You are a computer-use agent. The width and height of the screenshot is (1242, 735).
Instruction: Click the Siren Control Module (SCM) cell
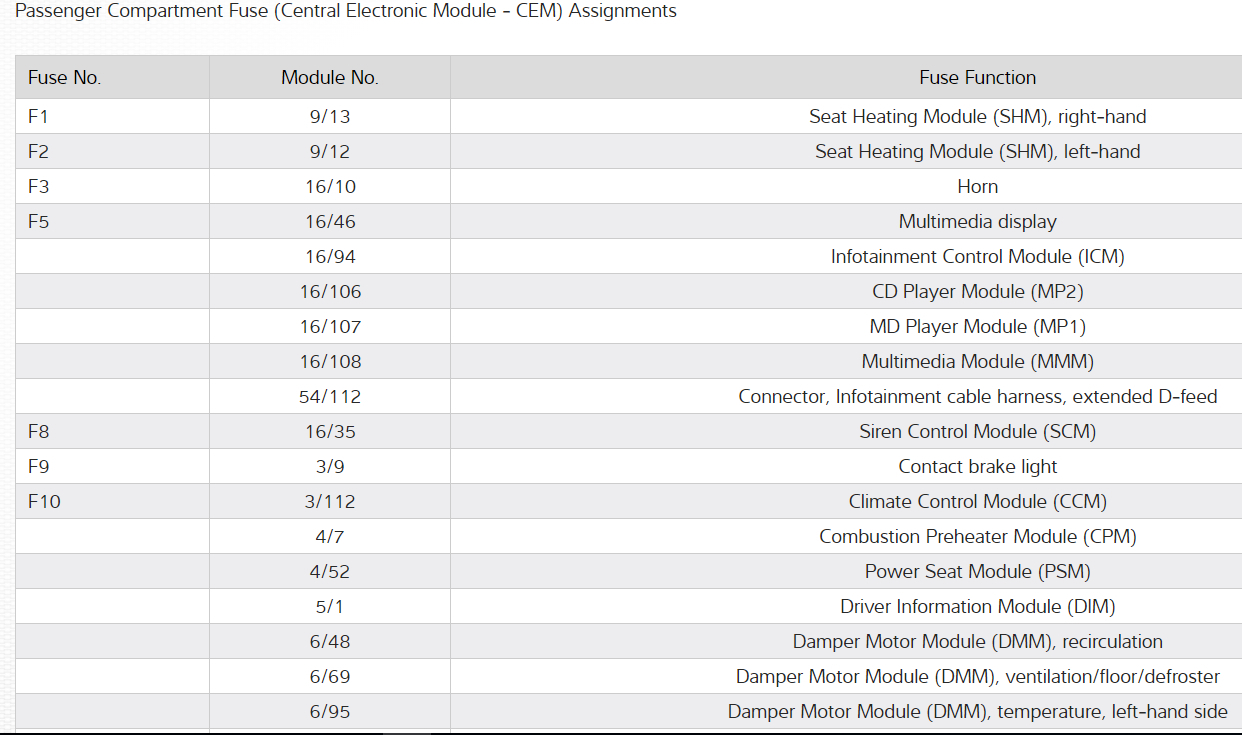coord(977,432)
